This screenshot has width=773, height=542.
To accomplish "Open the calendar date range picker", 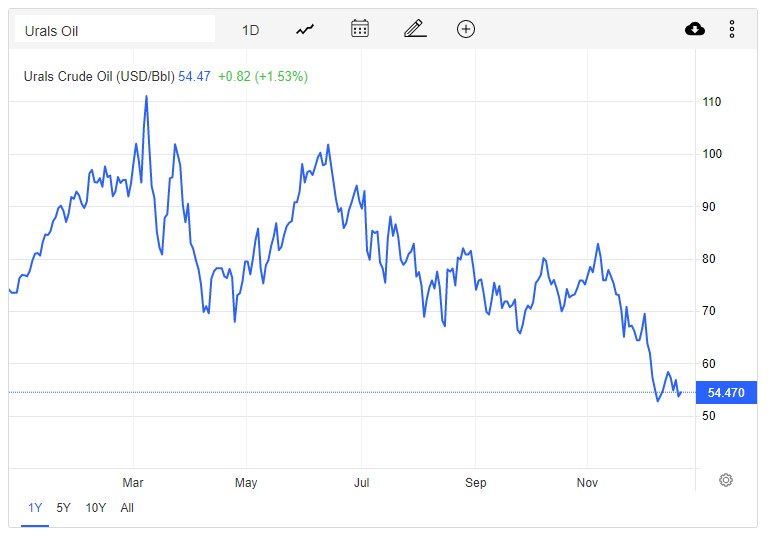I will coord(360,29).
